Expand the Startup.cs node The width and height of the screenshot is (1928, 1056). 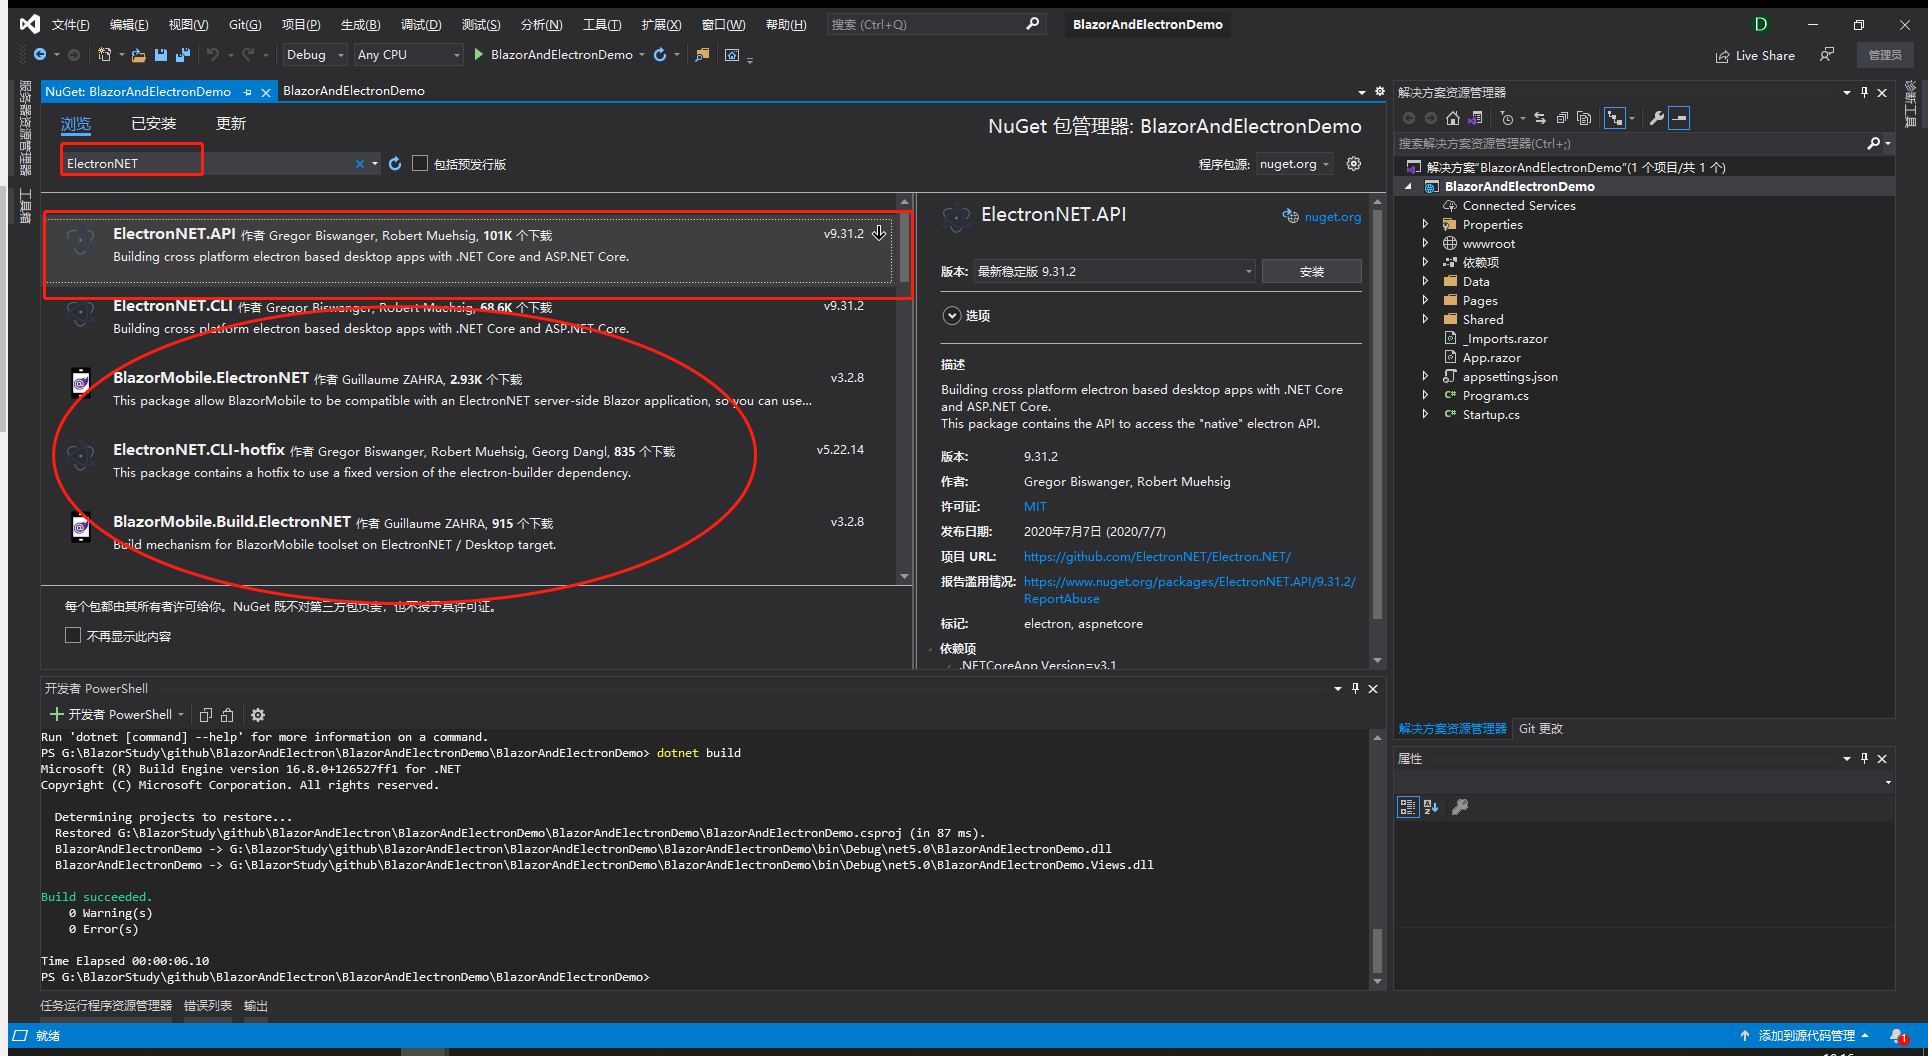pyautogui.click(x=1425, y=415)
